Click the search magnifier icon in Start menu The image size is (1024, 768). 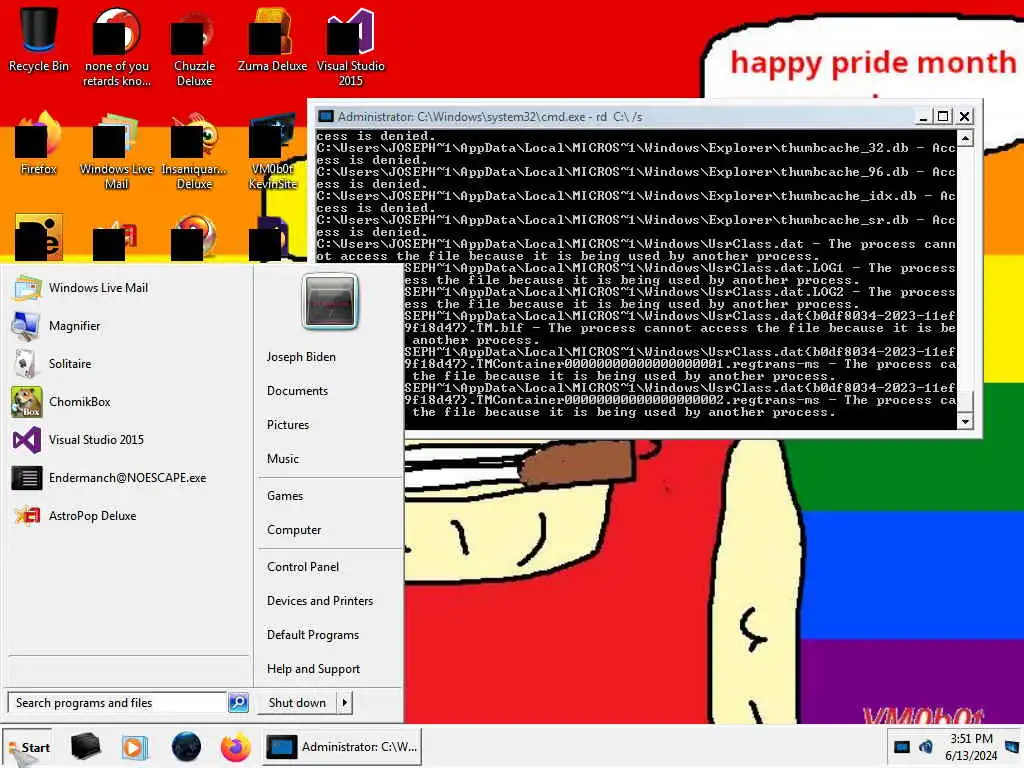click(x=238, y=703)
